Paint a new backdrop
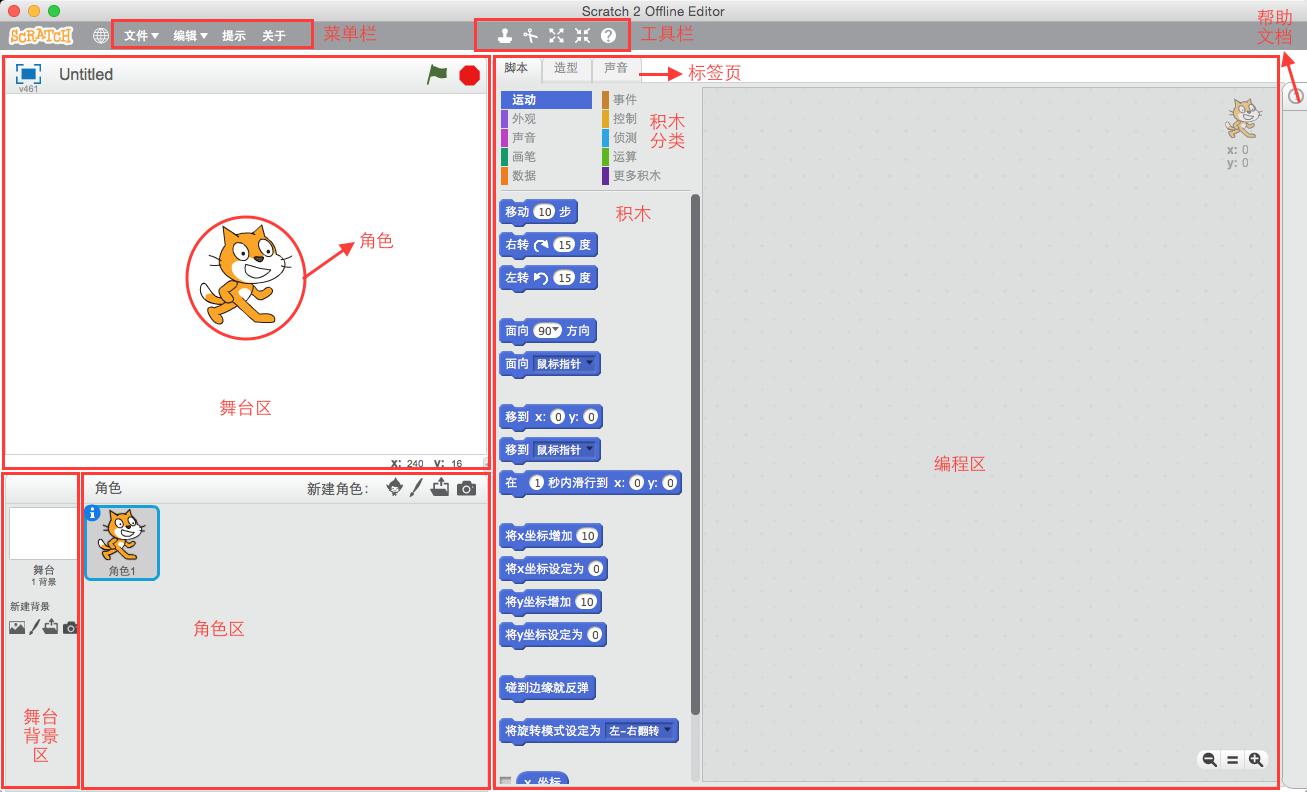Viewport: 1307px width, 792px height. [x=34, y=627]
